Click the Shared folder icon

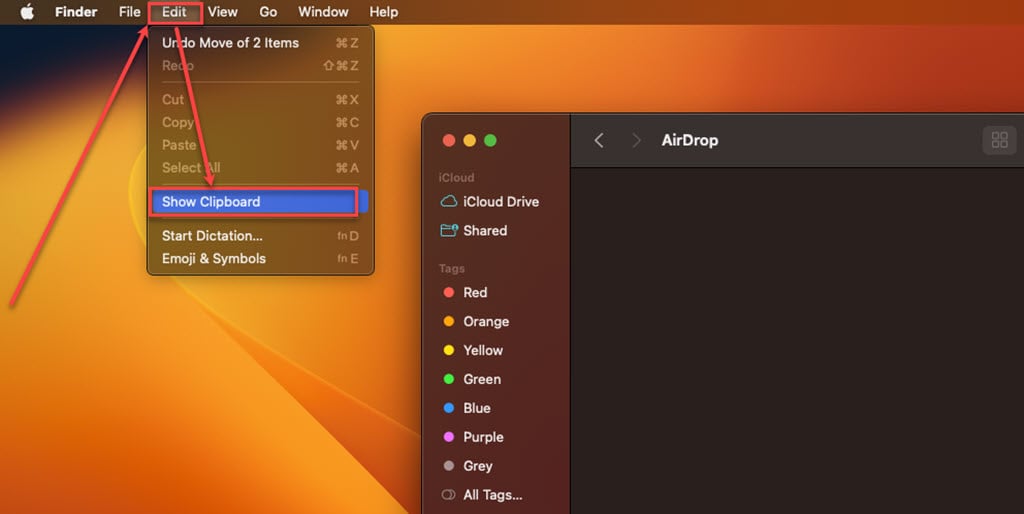pos(449,231)
